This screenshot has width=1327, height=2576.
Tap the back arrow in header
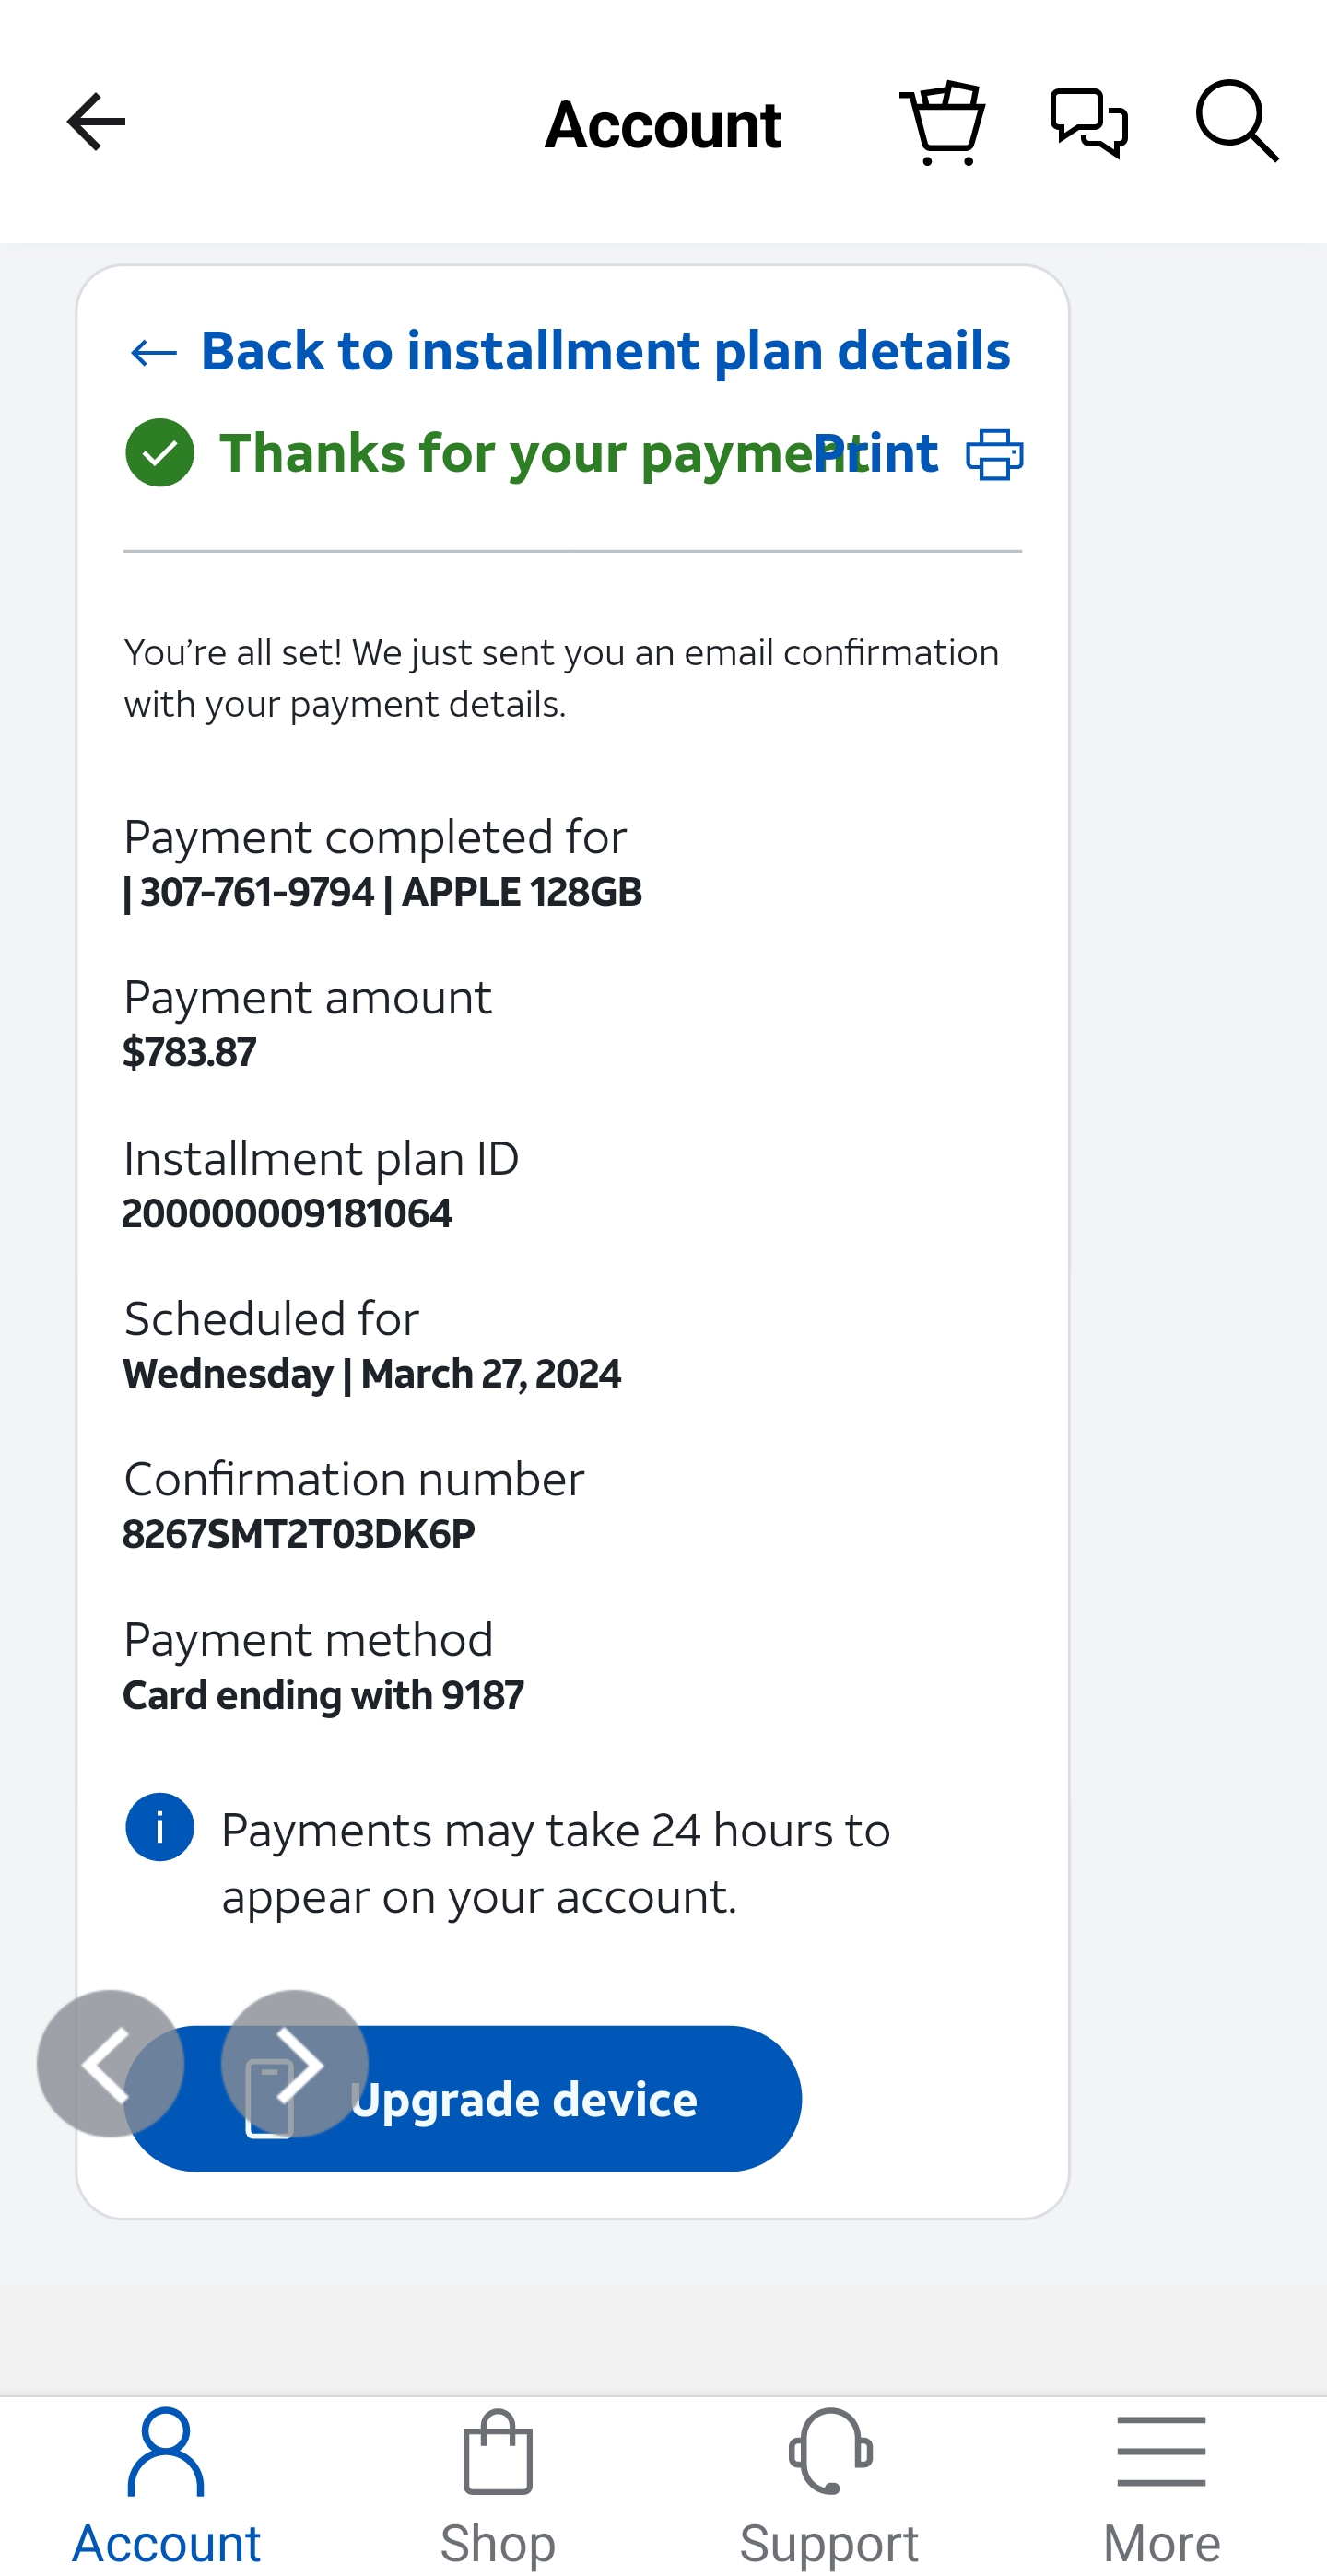point(96,122)
